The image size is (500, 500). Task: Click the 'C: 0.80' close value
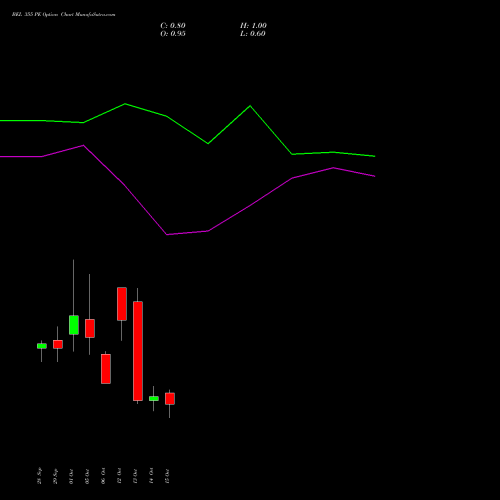click(x=173, y=26)
